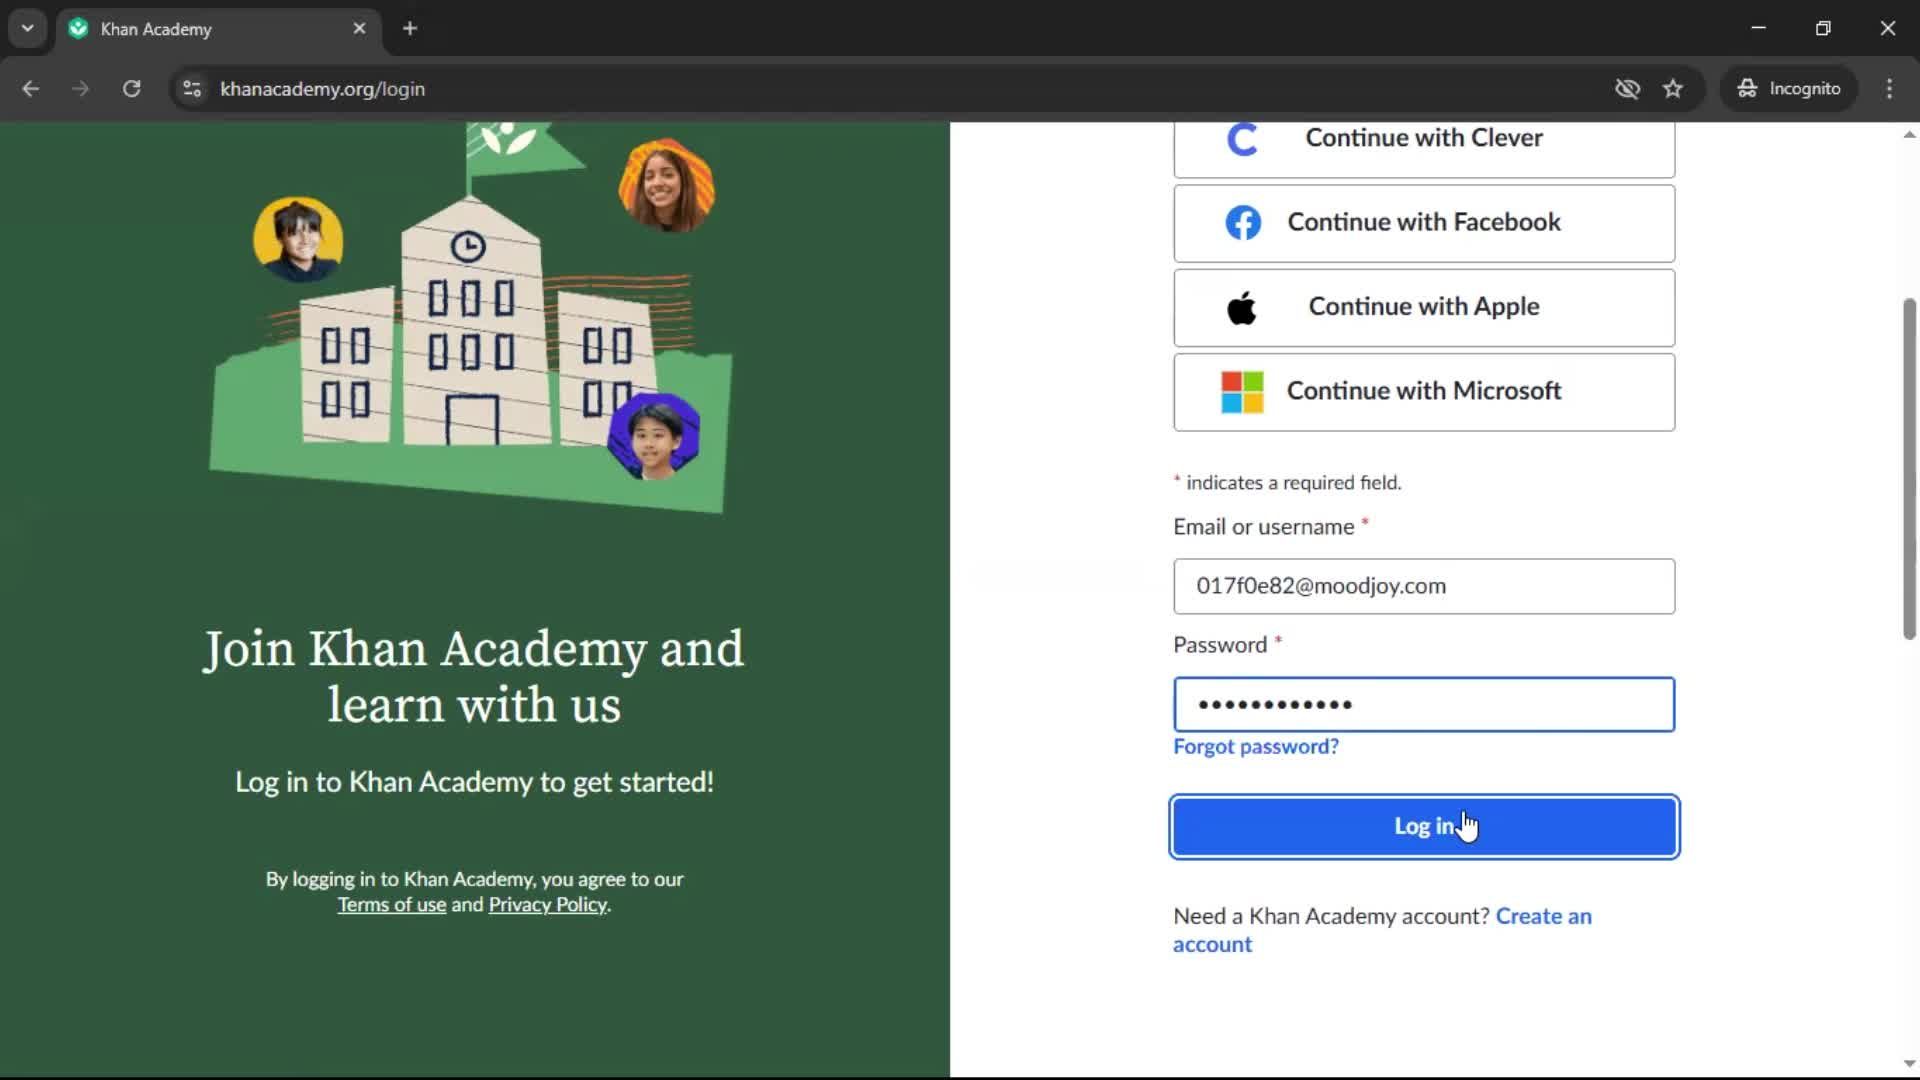Click the Microsoft logo icon
This screenshot has width=1920, height=1080.
pyautogui.click(x=1242, y=392)
